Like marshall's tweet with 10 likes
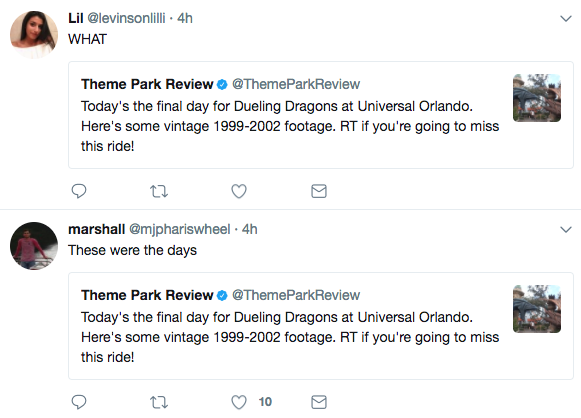Viewport: 581px width, 418px height. coord(239,402)
